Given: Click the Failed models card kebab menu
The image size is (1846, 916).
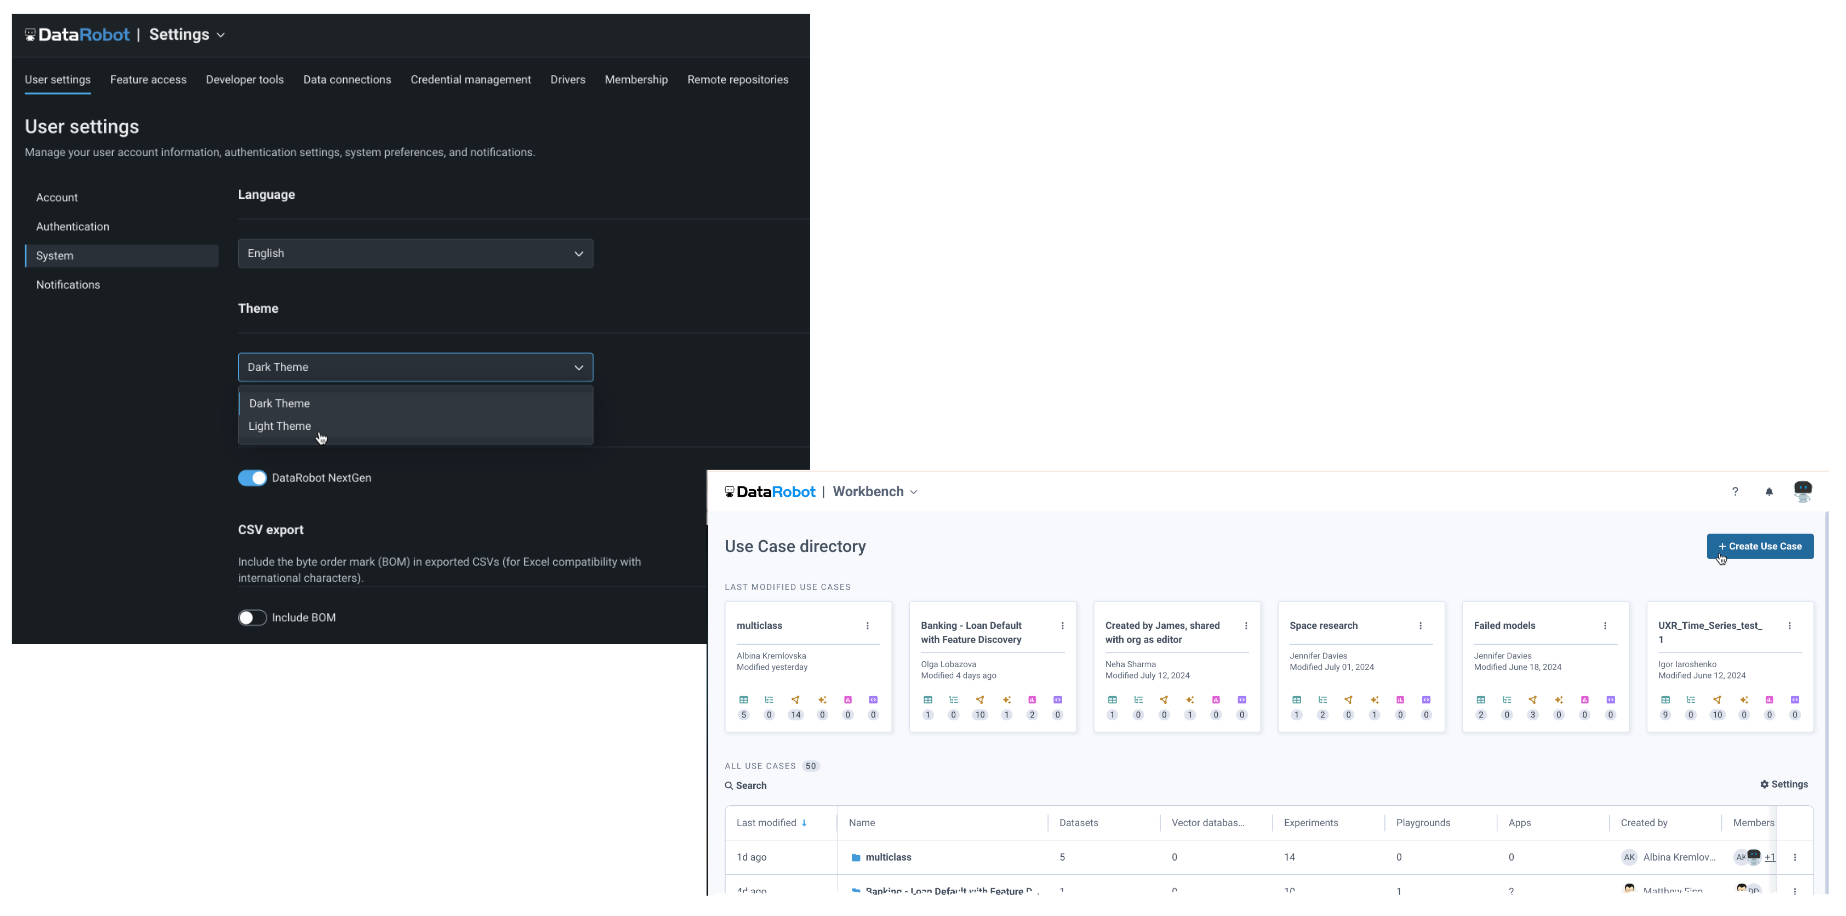Looking at the screenshot, I should (x=1605, y=626).
